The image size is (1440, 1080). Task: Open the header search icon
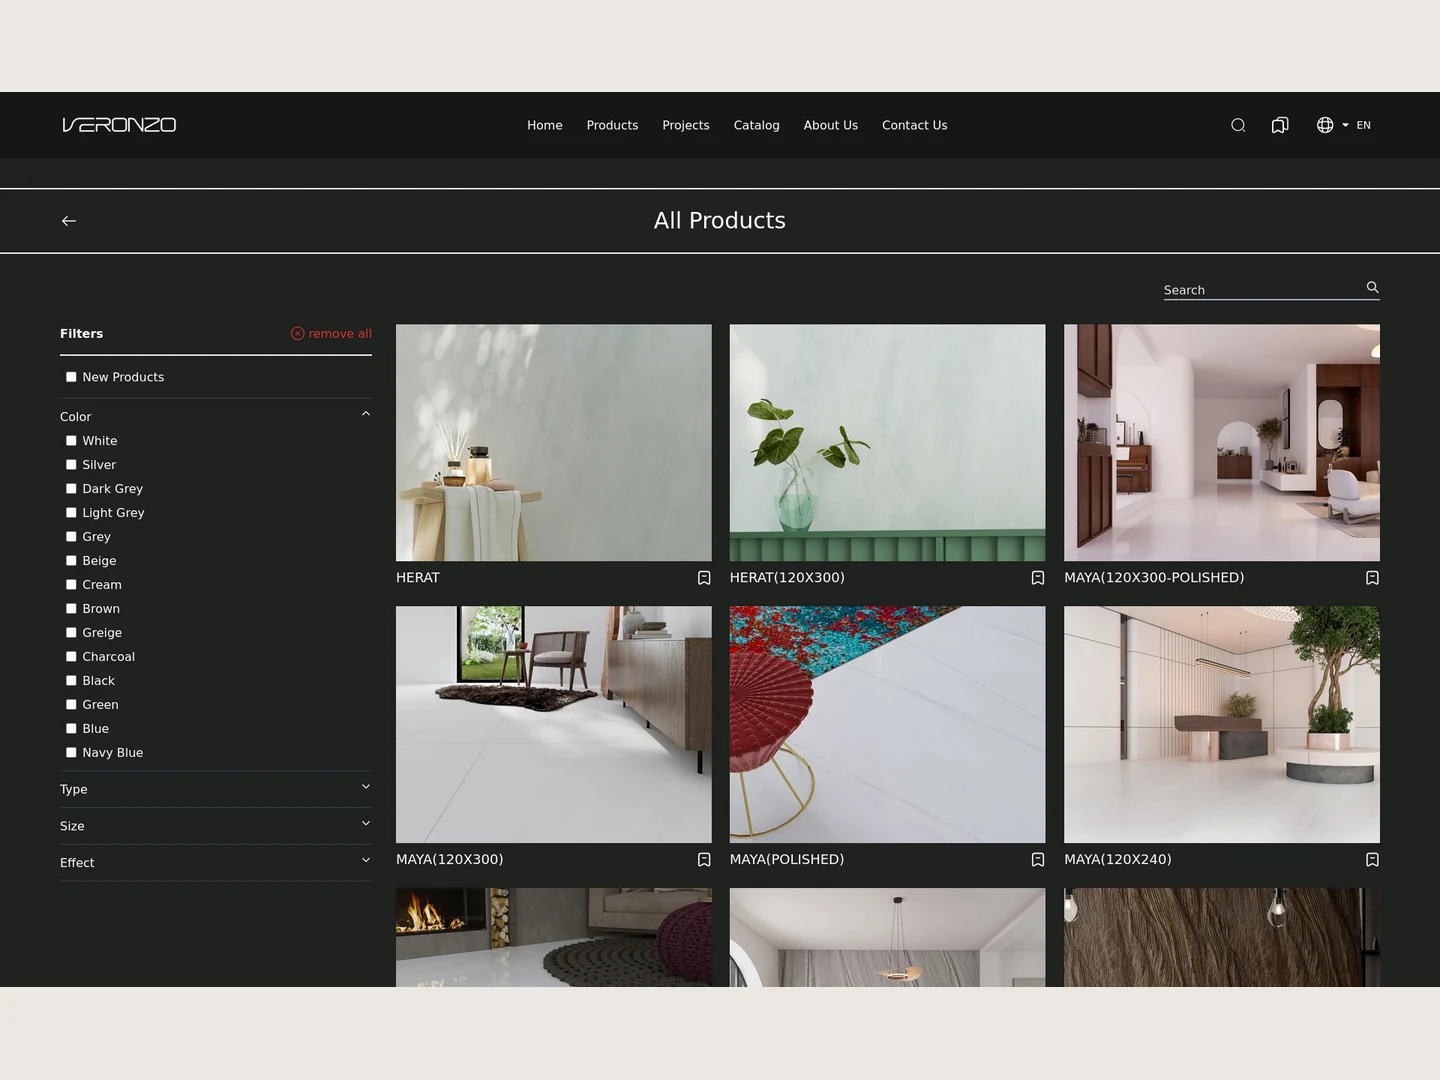tap(1238, 125)
